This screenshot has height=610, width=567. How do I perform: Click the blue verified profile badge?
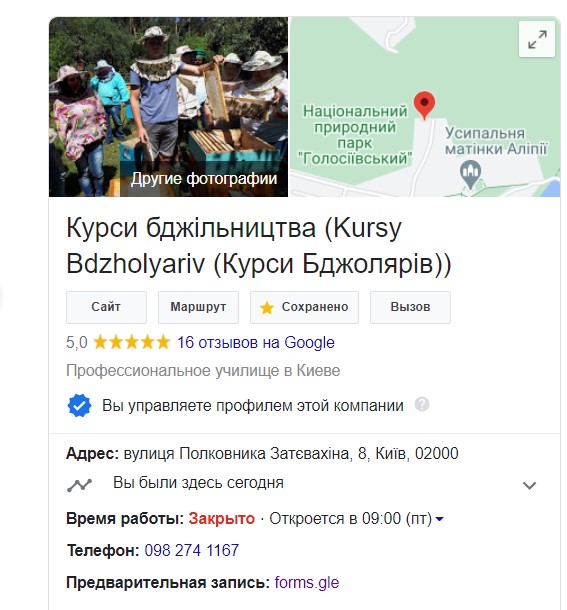pyautogui.click(x=79, y=405)
